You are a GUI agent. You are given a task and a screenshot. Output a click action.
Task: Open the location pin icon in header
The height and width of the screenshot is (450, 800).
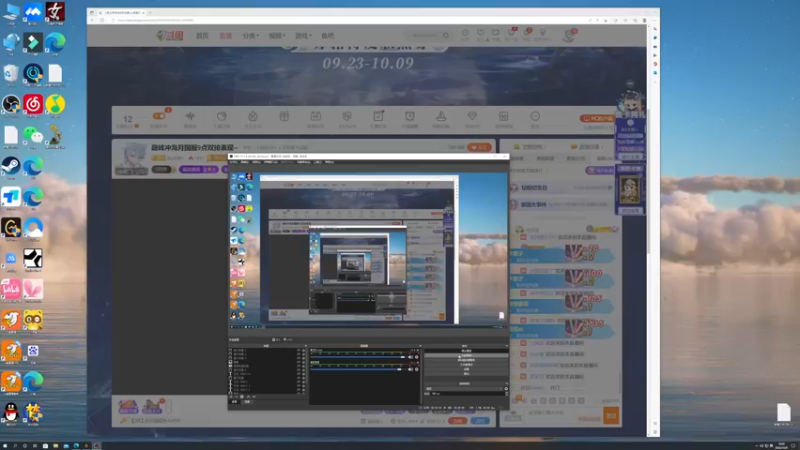pos(543,33)
